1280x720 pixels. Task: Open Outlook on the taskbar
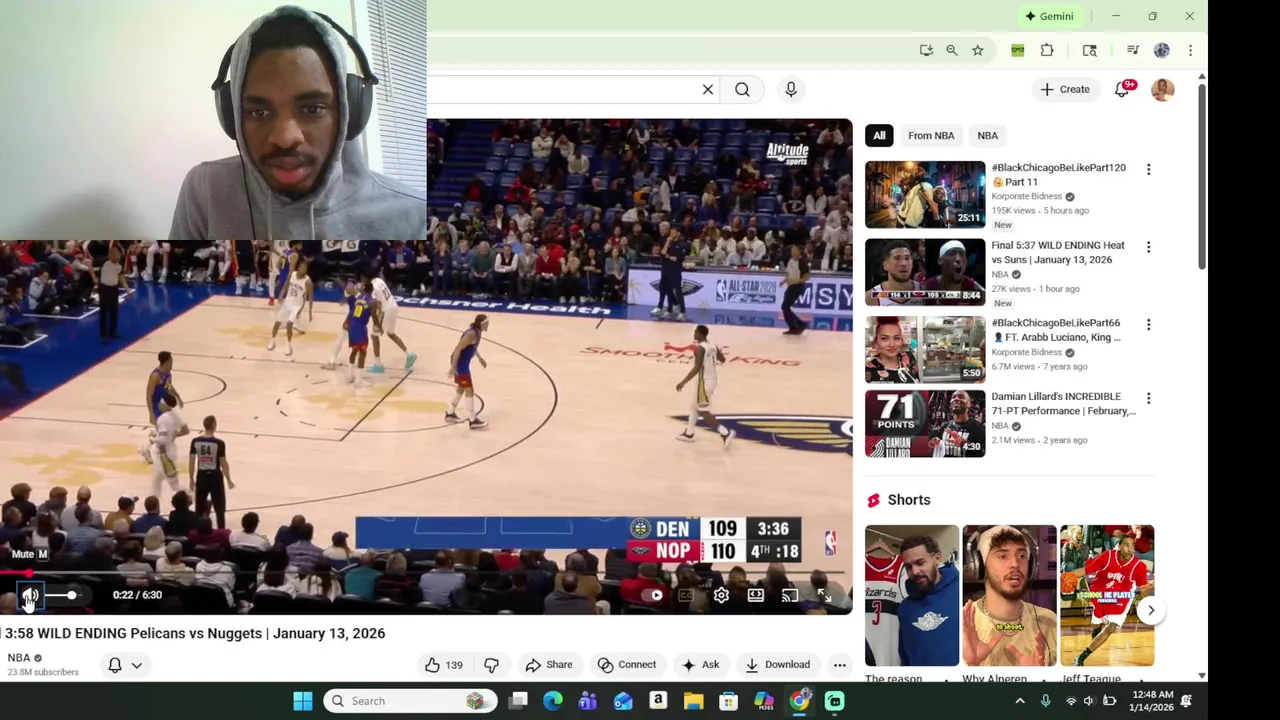click(623, 701)
